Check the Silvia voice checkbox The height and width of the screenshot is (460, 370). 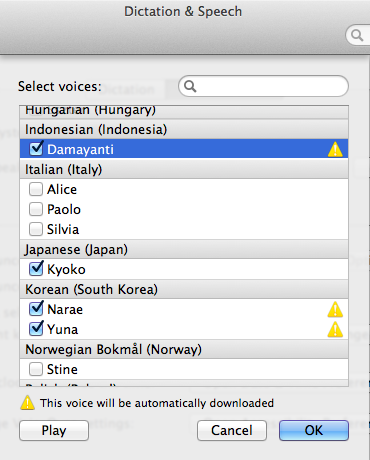36,229
